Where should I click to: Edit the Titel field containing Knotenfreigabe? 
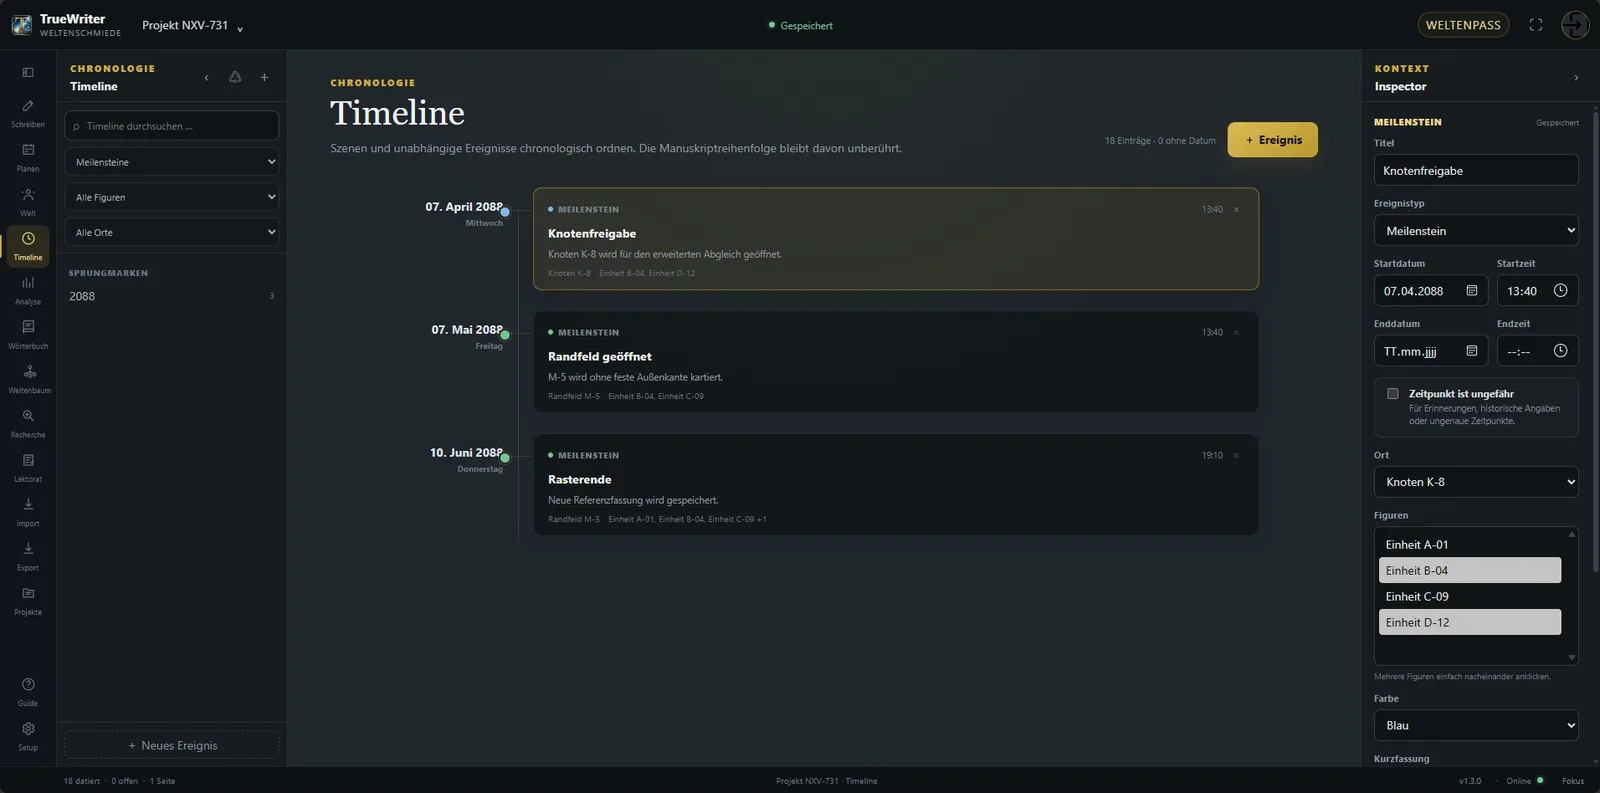click(x=1476, y=170)
